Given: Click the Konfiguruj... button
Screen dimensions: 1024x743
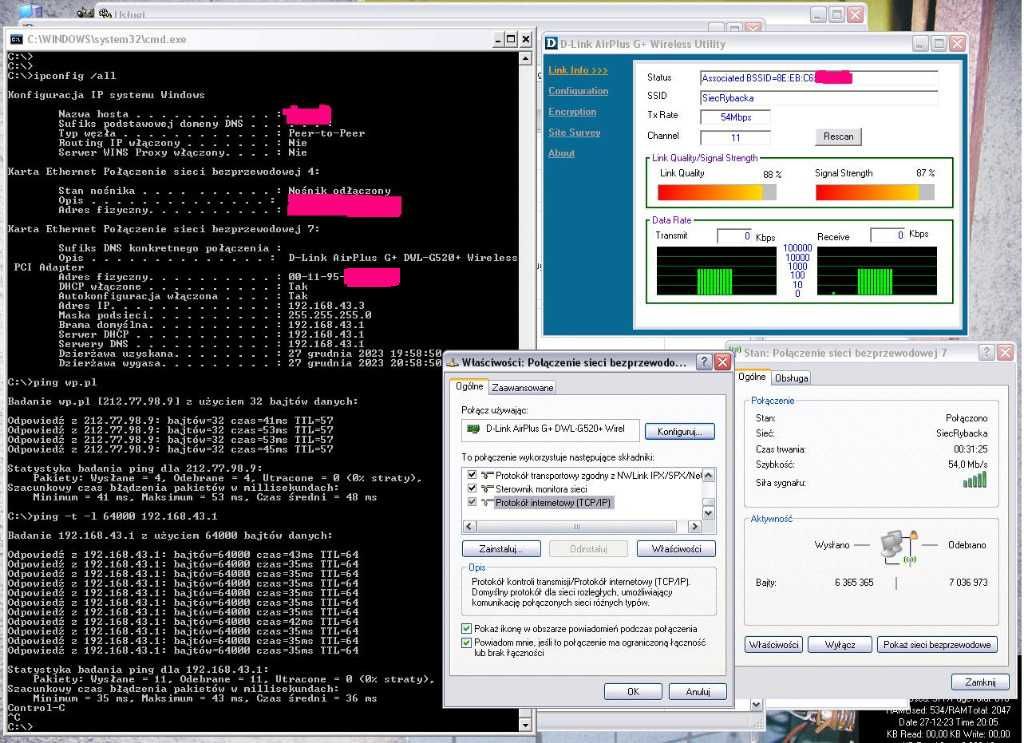Looking at the screenshot, I should (x=679, y=432).
